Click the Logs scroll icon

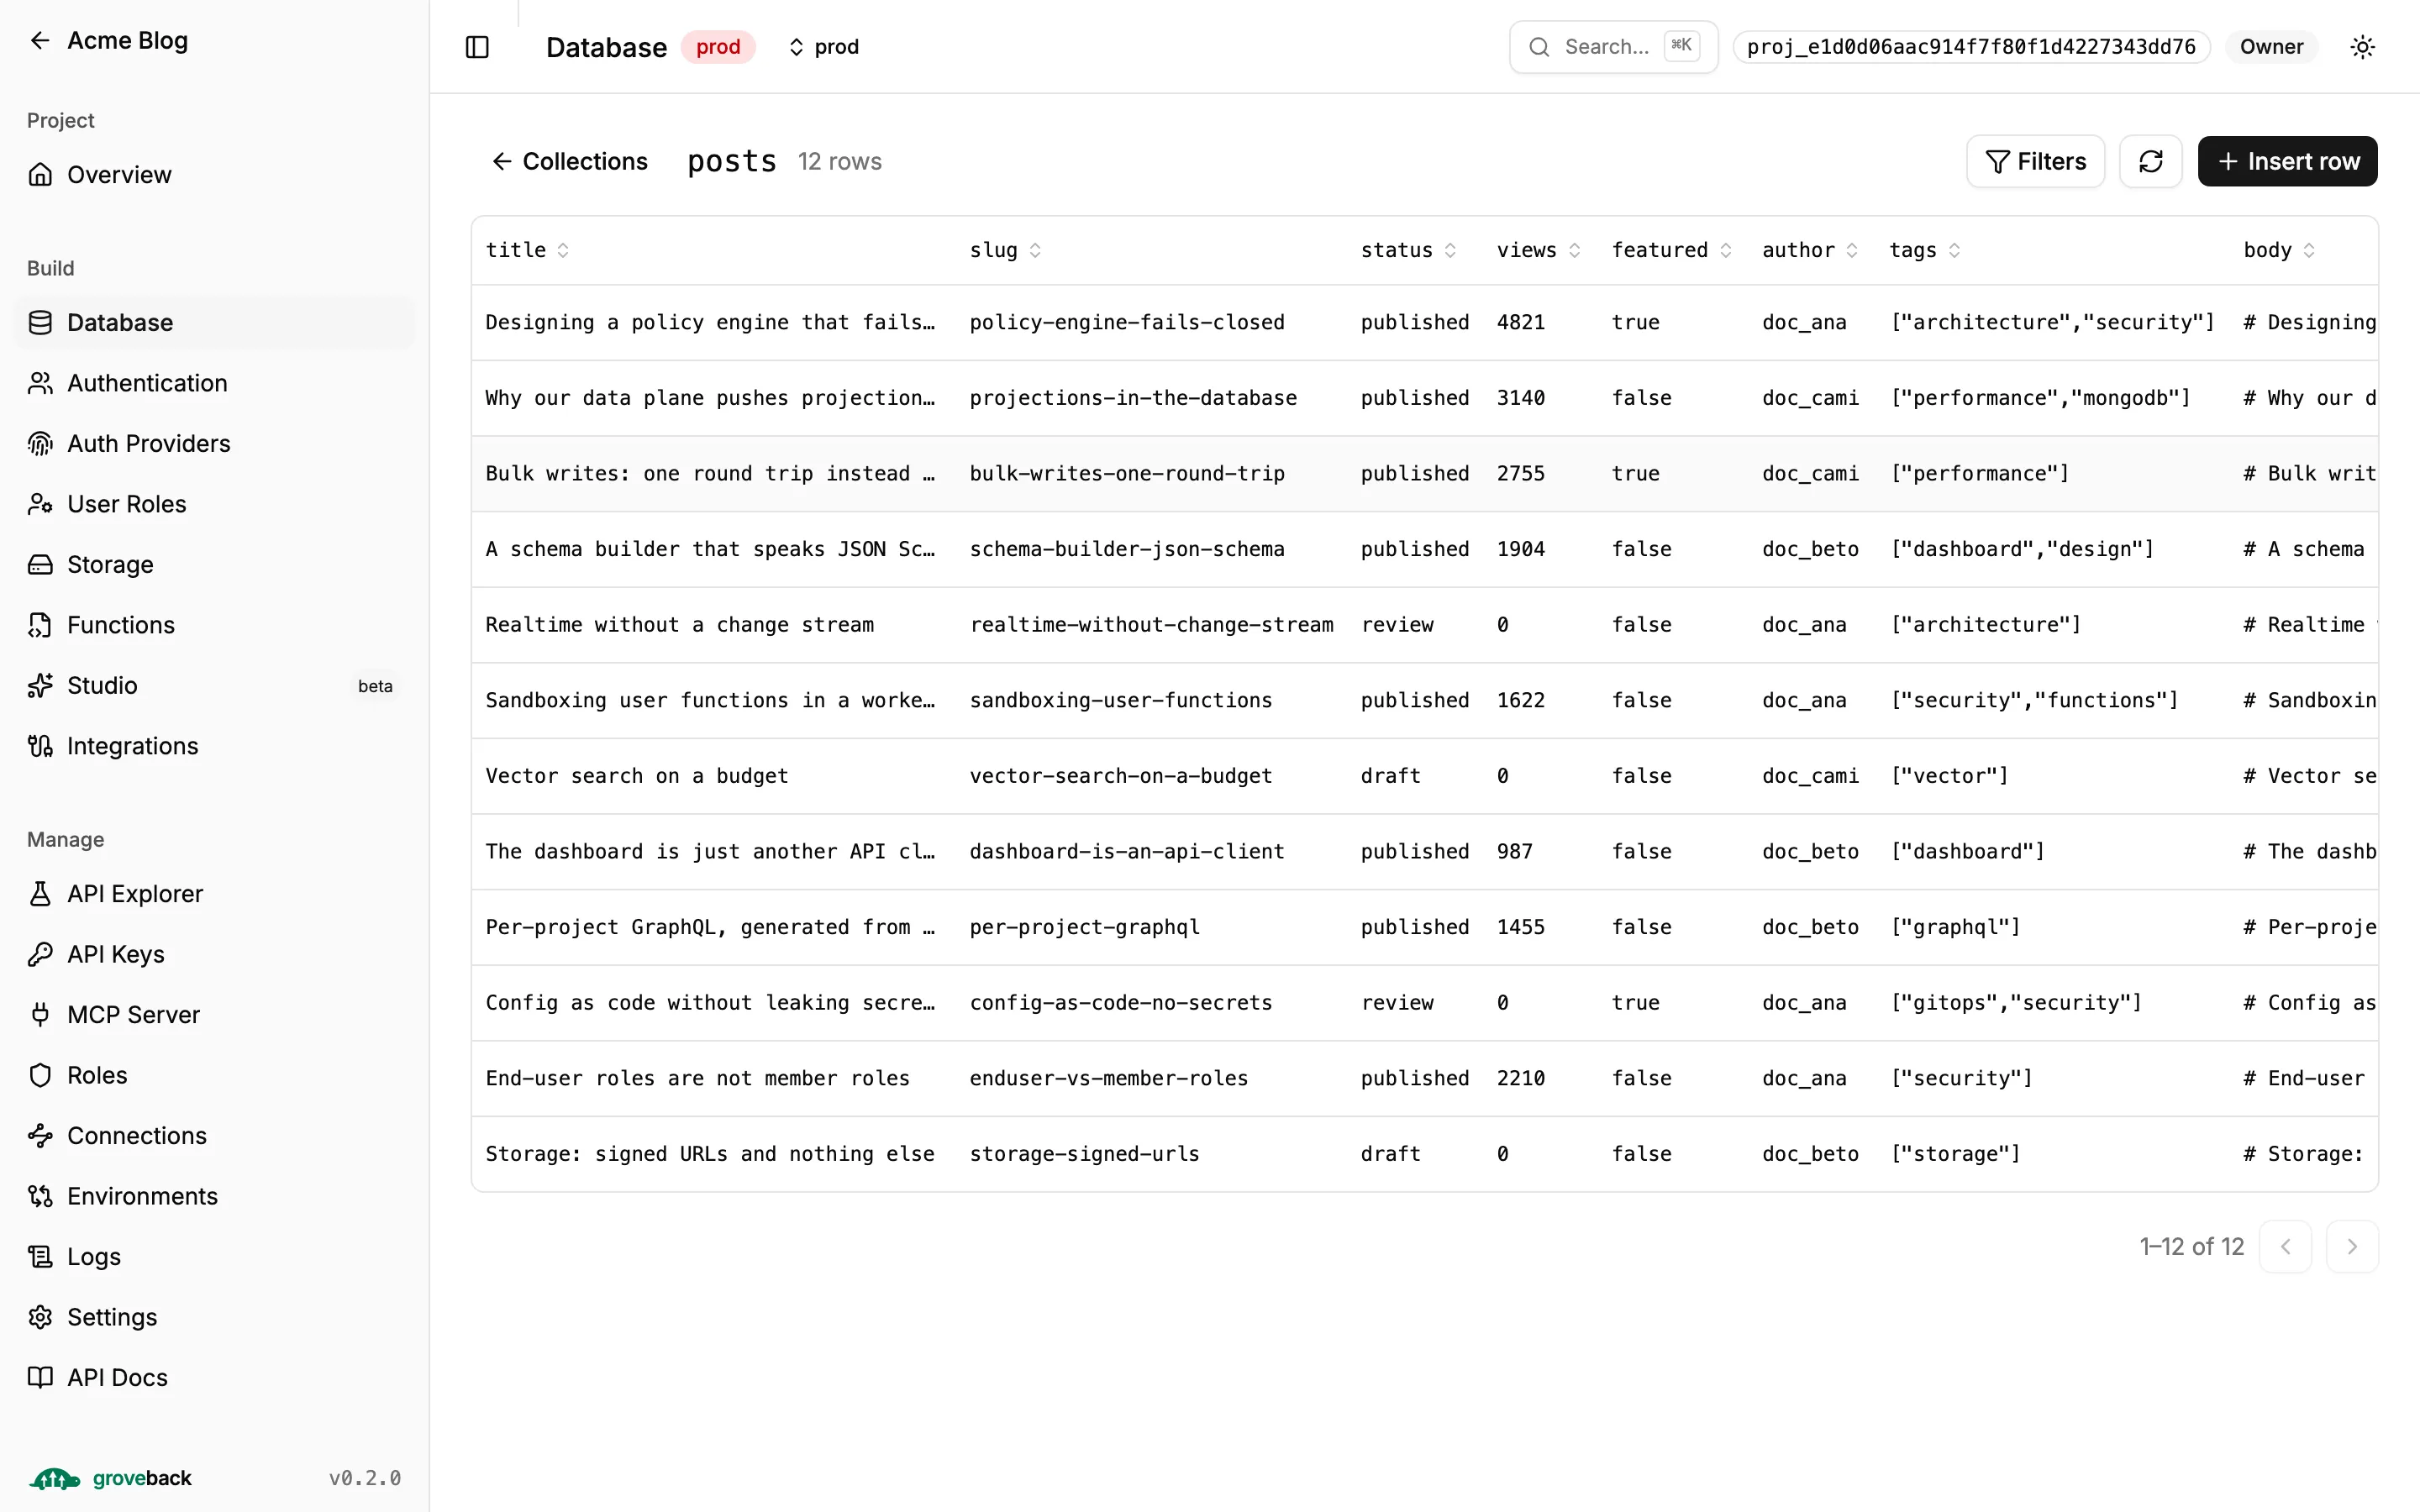click(40, 1257)
